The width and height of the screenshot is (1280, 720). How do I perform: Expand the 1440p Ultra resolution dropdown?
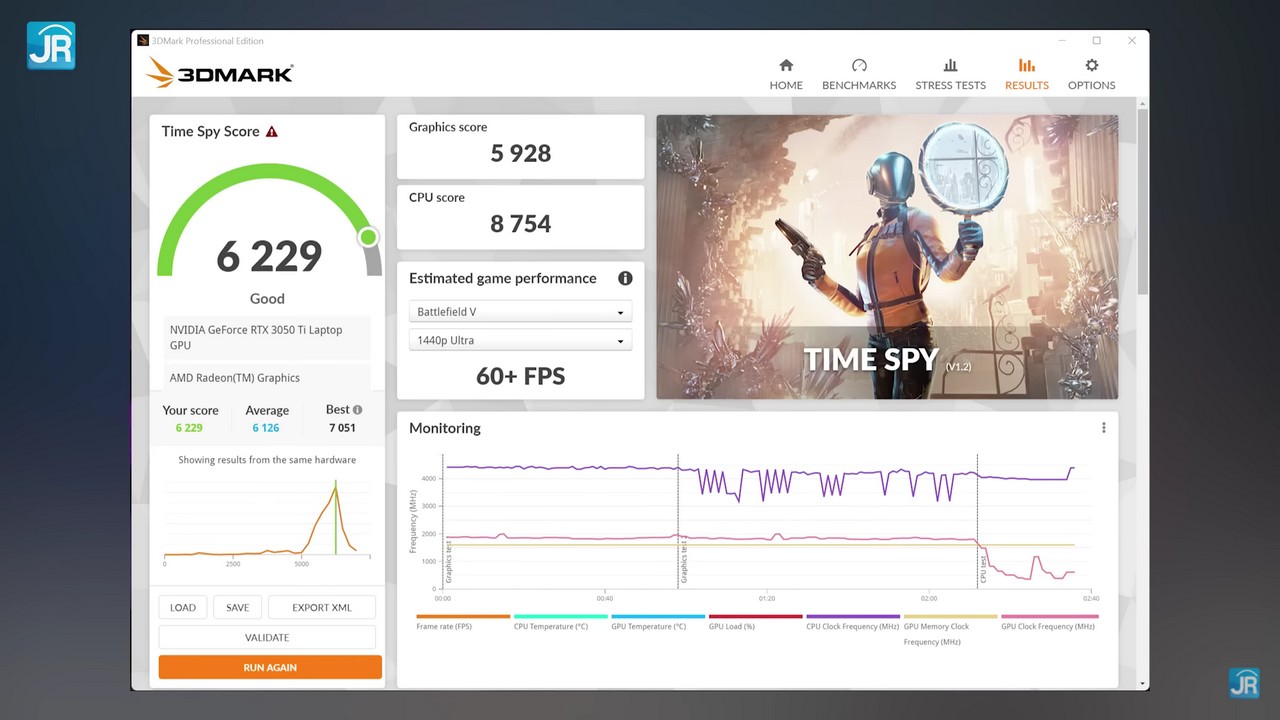520,341
